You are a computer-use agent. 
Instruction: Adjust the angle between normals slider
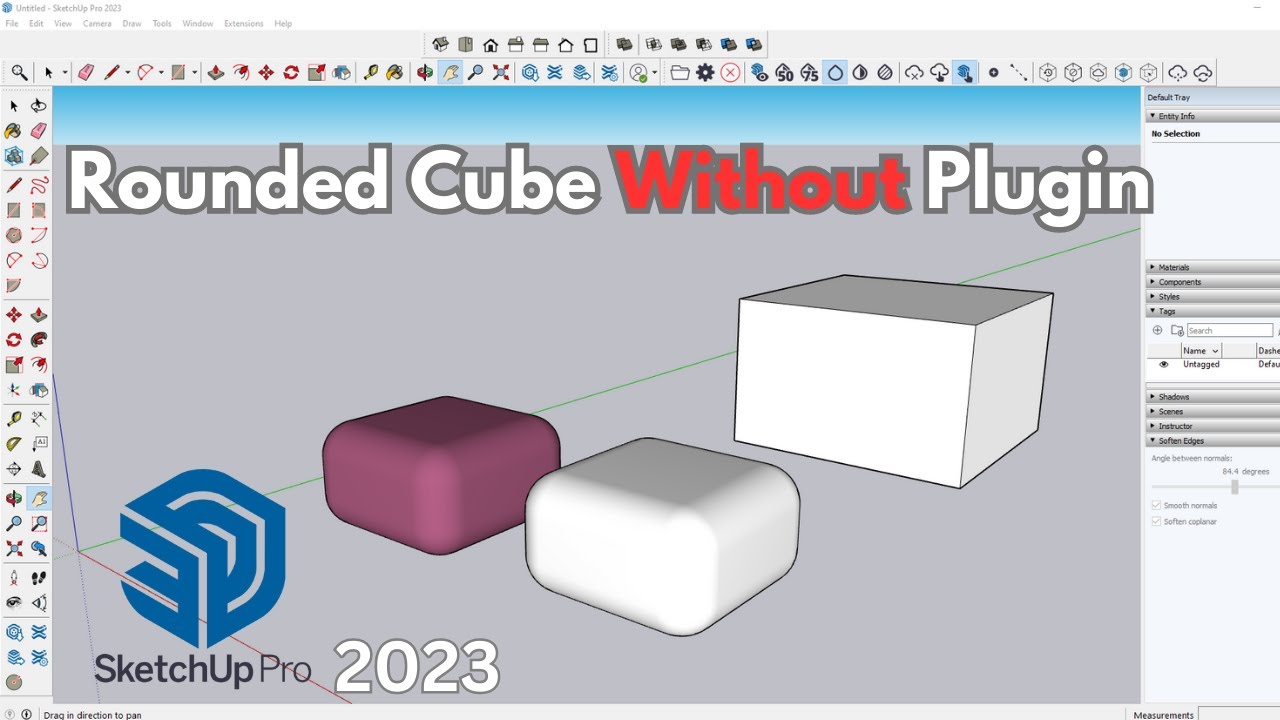click(x=1235, y=487)
